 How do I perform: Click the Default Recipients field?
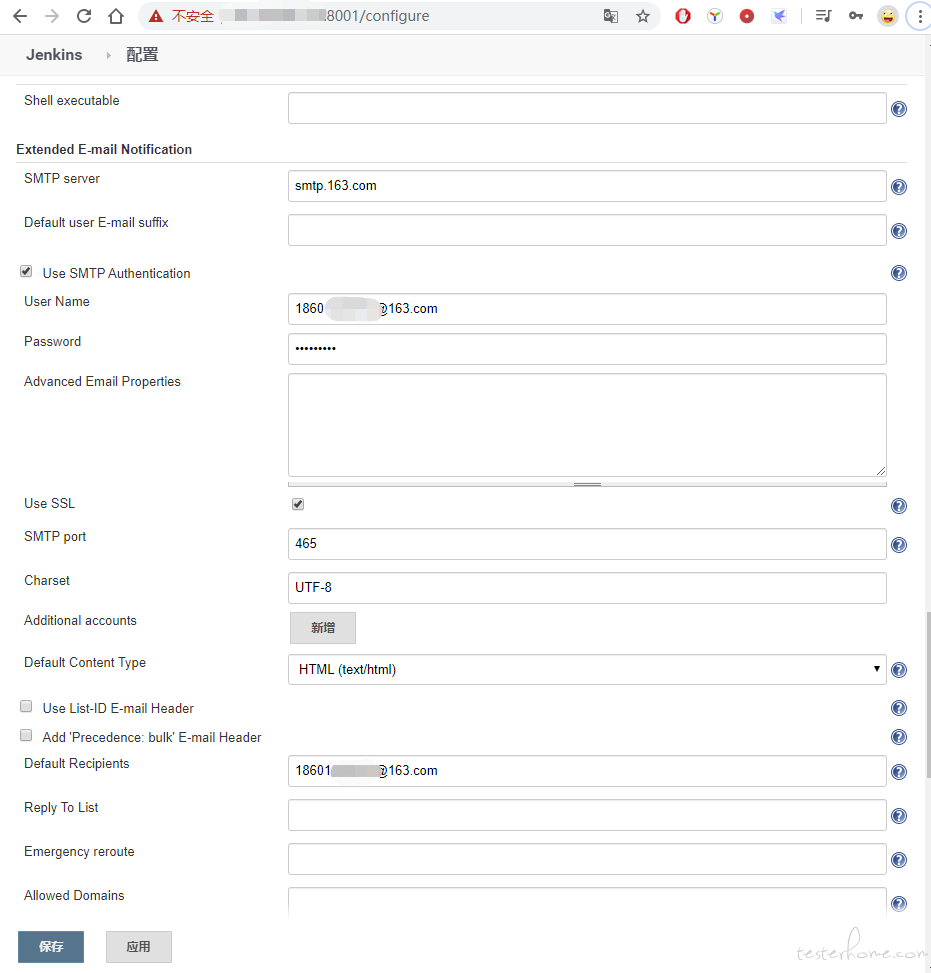click(587, 771)
